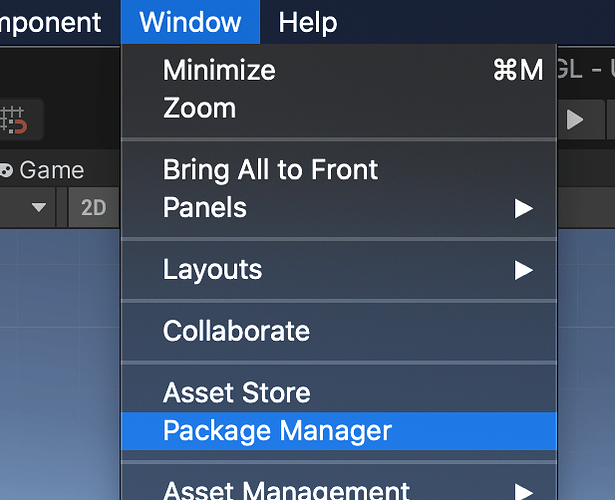This screenshot has width=615, height=500.
Task: Toggle 2D scene view mode
Action: [x=93, y=207]
